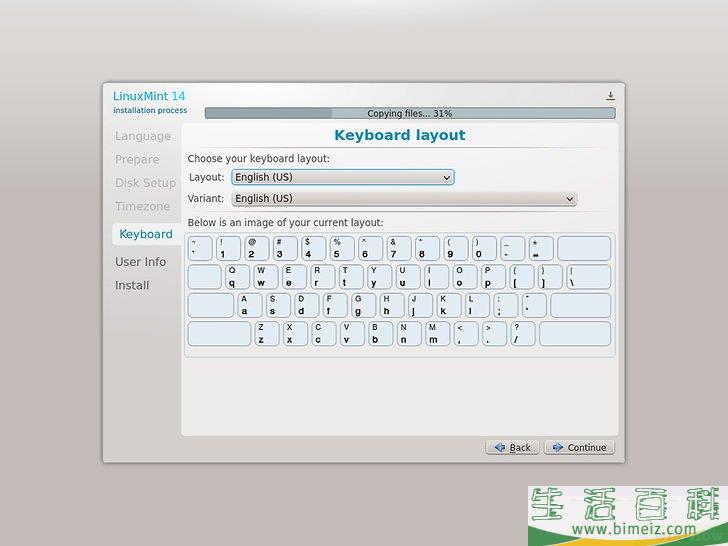The width and height of the screenshot is (728, 546).
Task: Click the LinuxMint 14 title text
Action: (x=149, y=96)
